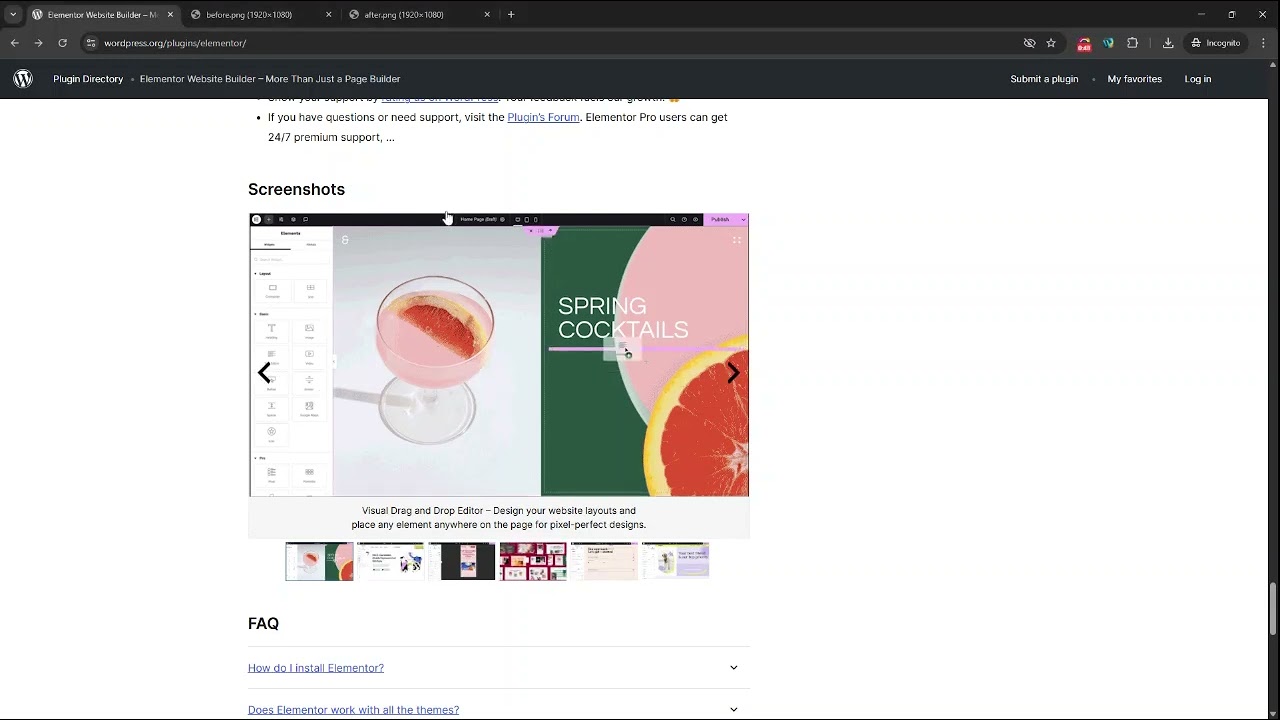Viewport: 1280px width, 720px height.
Task: Select the third dark screenshot thumbnail
Action: coord(462,561)
